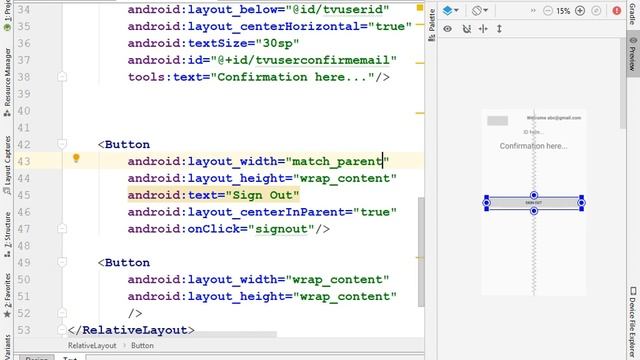Collapse the RelativeLayout closing fold at line 53
The width and height of the screenshot is (640, 360).
click(62, 330)
